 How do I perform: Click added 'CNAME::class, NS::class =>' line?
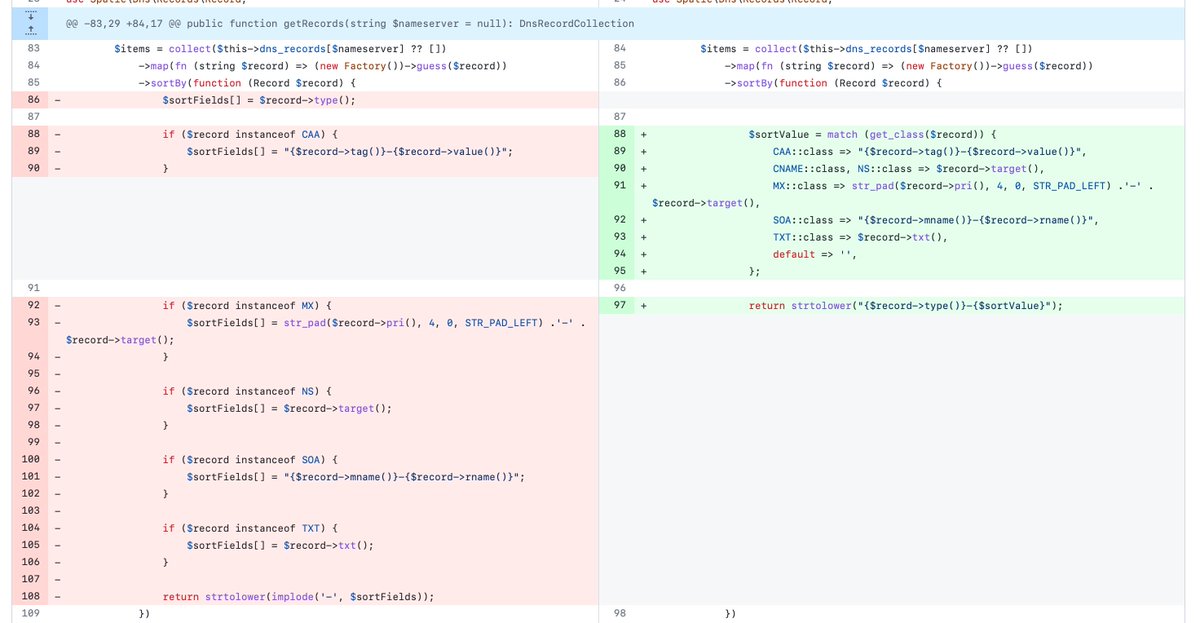point(908,168)
